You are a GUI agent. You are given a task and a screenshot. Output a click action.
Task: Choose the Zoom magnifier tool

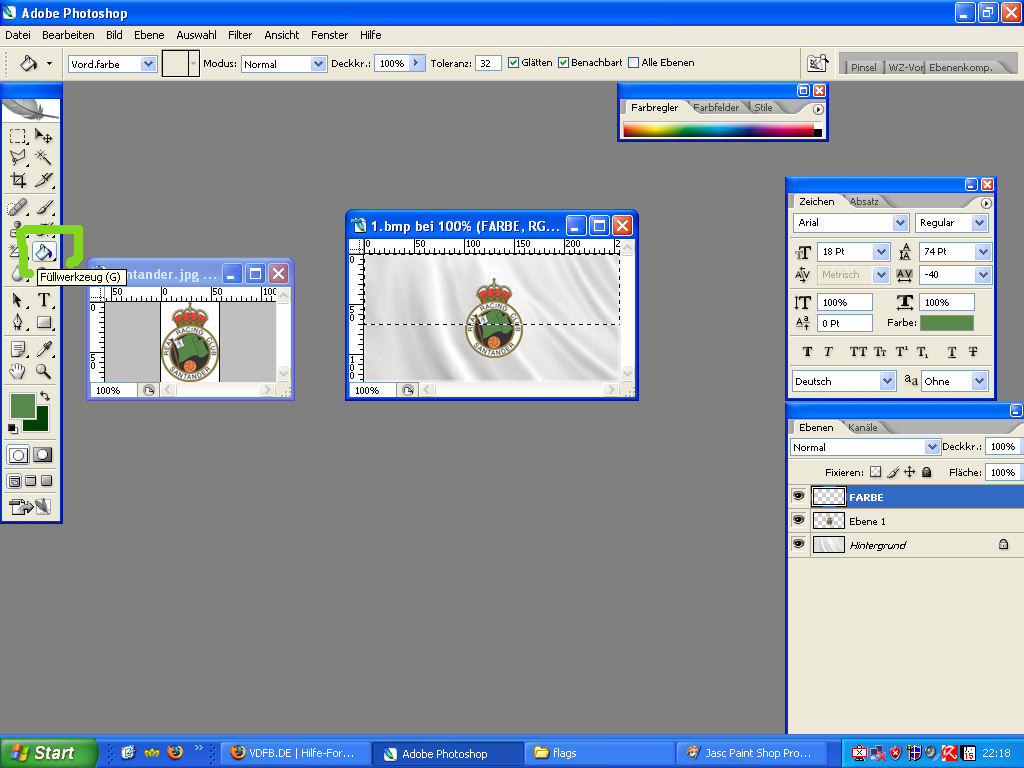[44, 371]
